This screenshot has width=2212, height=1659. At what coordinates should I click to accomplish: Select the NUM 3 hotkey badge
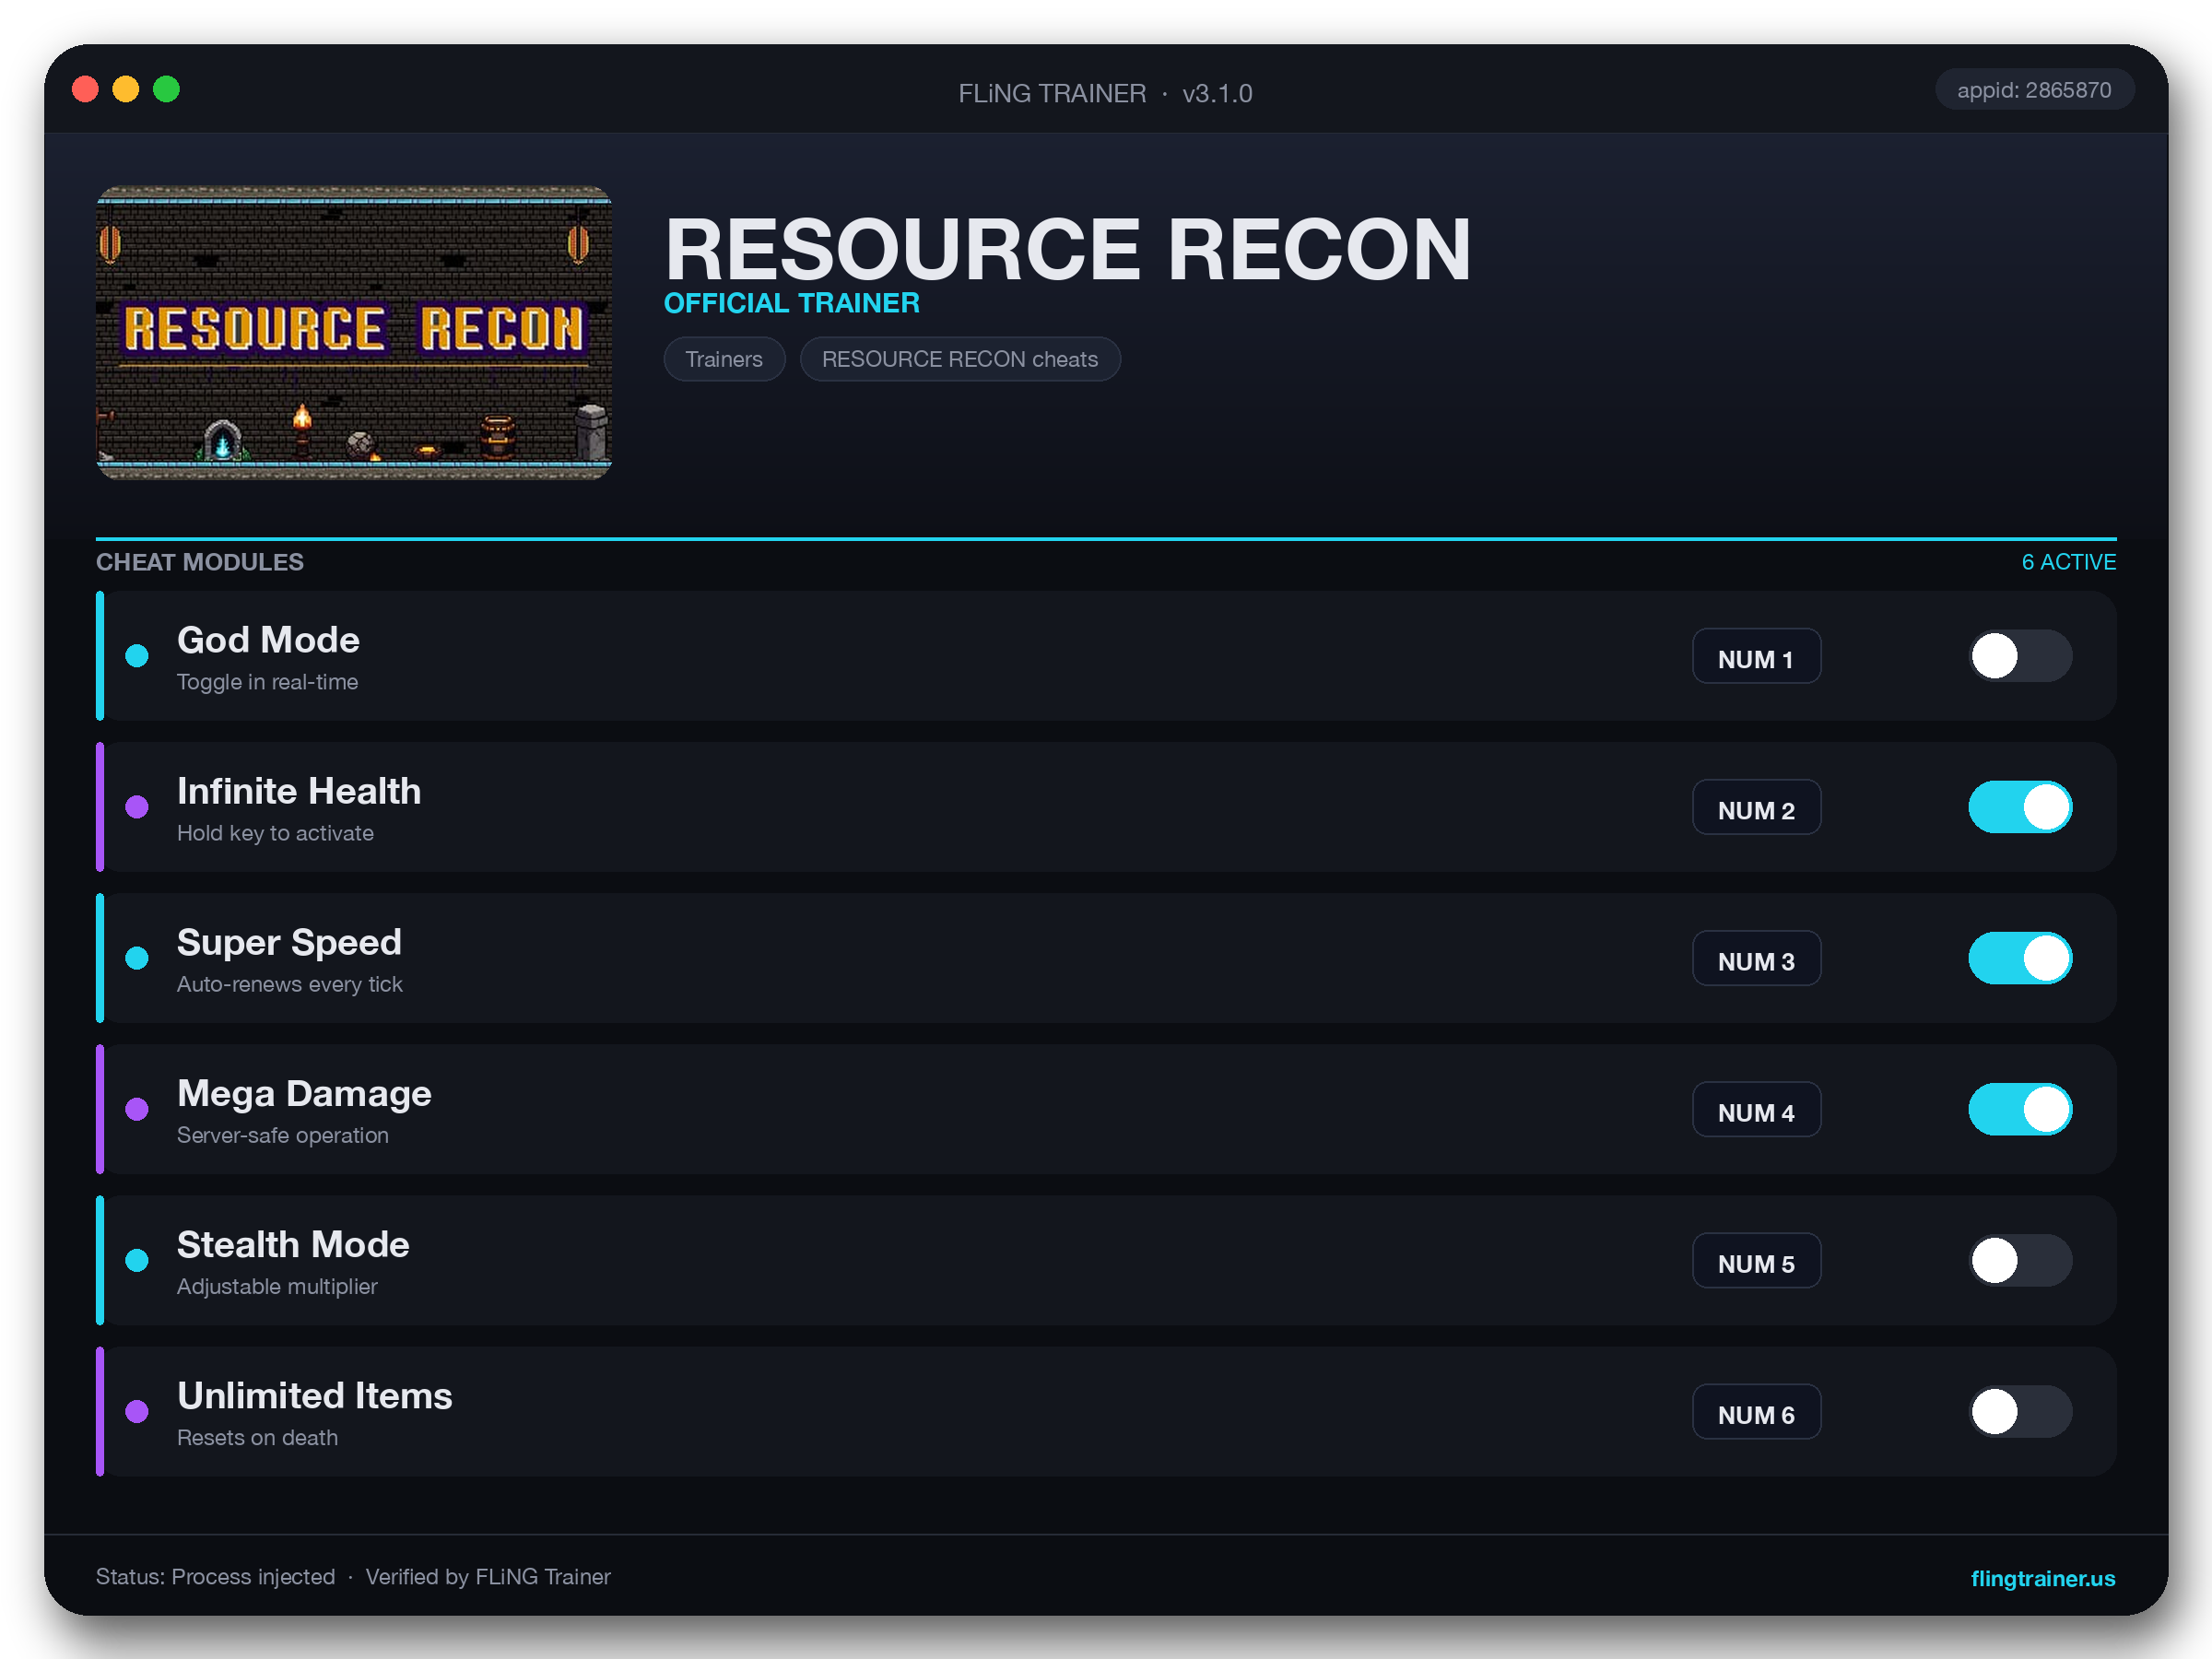coord(1756,958)
